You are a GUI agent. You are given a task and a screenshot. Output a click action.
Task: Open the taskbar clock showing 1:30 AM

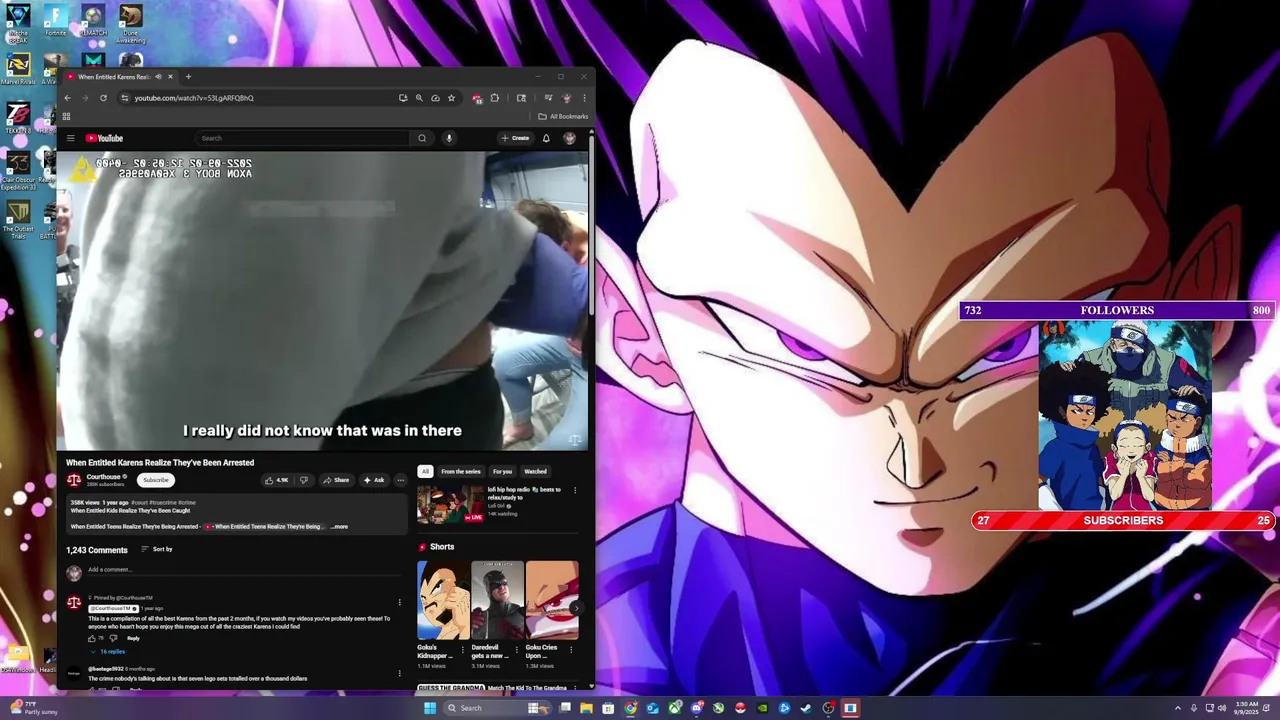click(x=1246, y=708)
